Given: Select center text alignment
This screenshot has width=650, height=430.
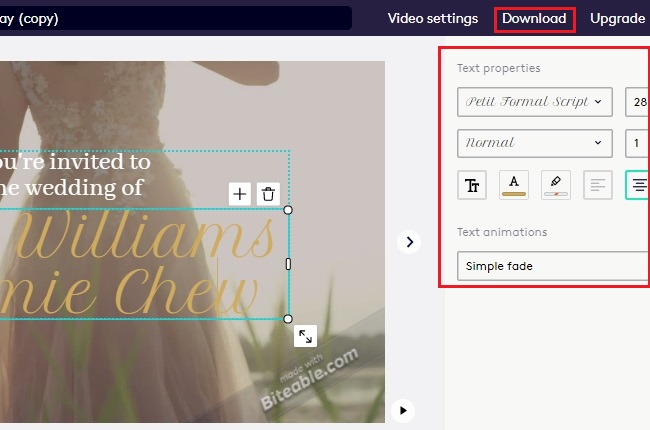Looking at the screenshot, I should tap(638, 185).
